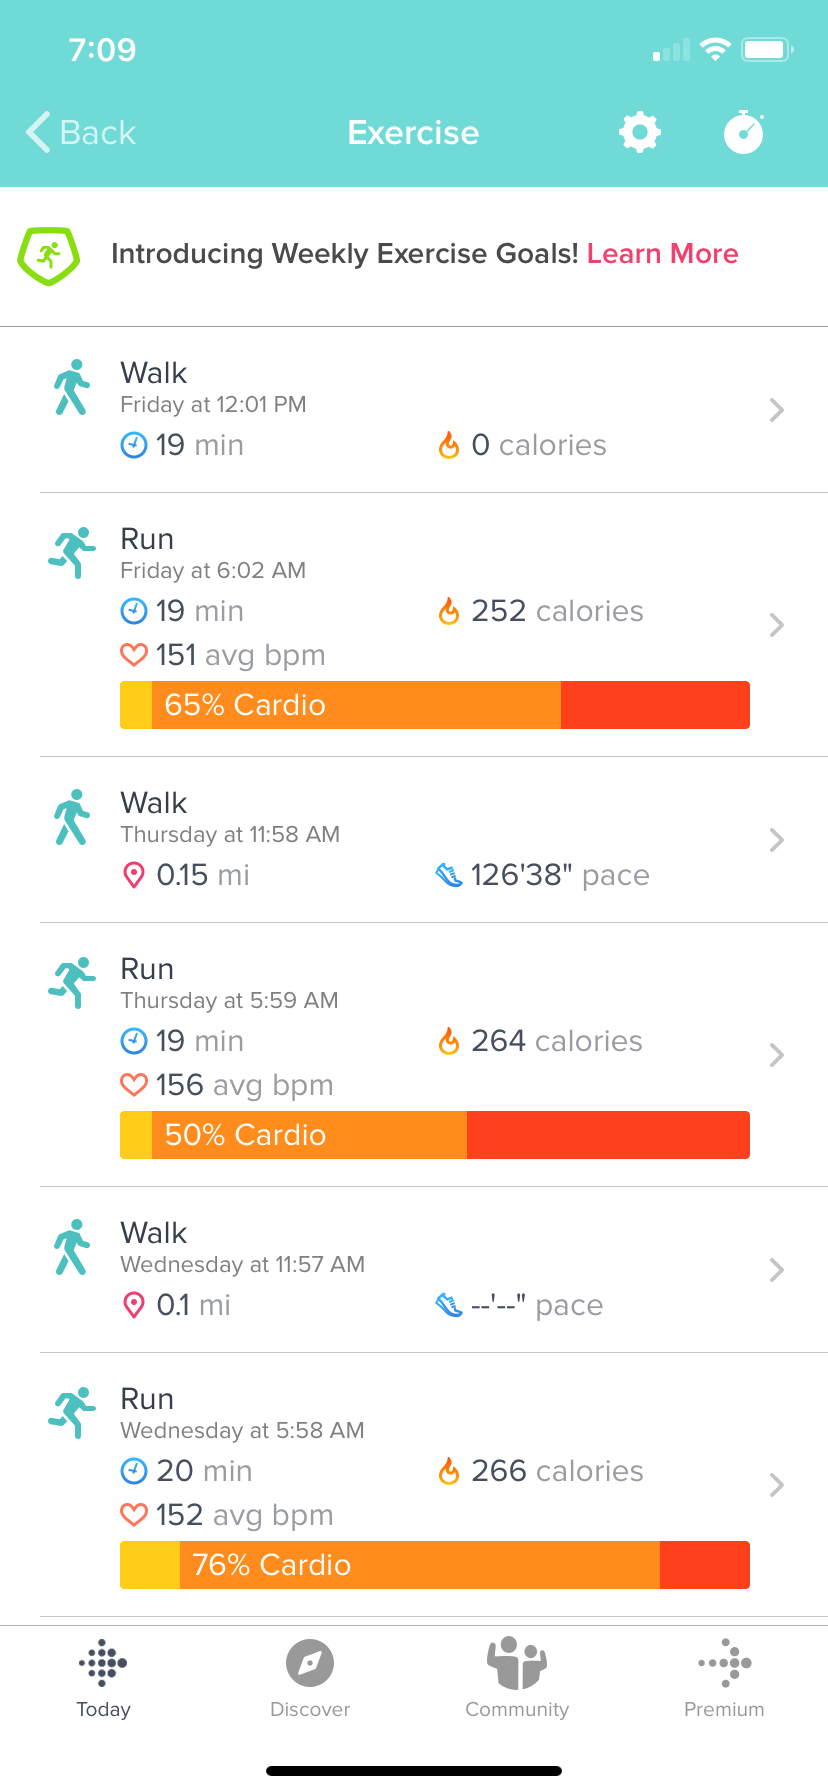Tap the Friday 6:02 AM run icon
The image size is (828, 1792).
coord(72,552)
